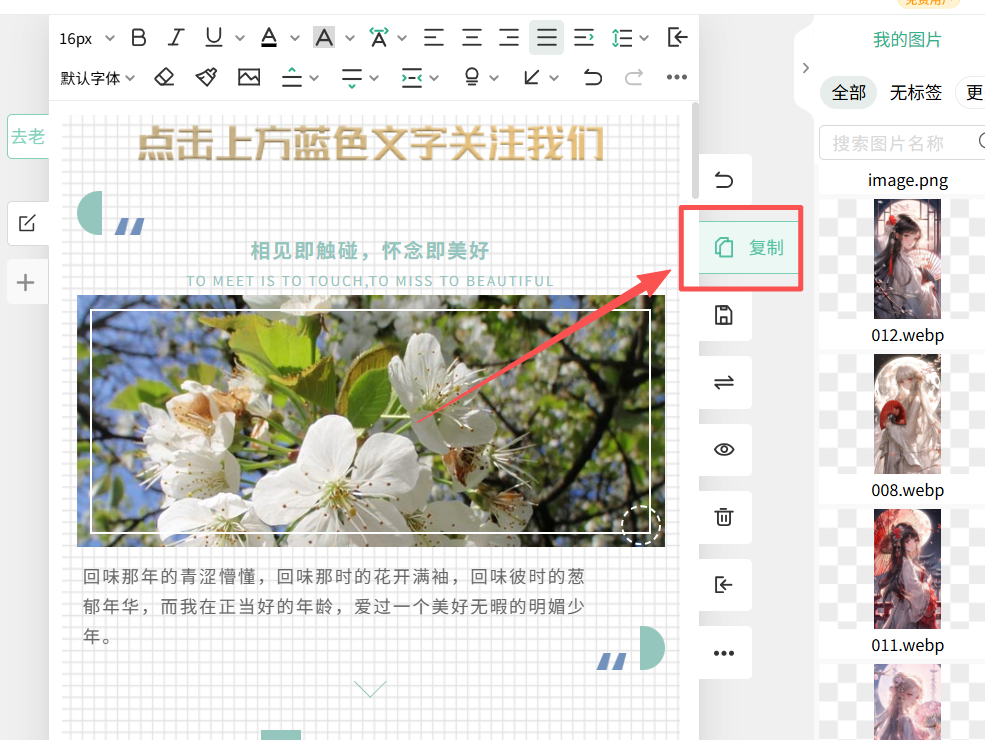Delete with the trash can icon
Viewport: 985px width, 740px height.
point(724,517)
